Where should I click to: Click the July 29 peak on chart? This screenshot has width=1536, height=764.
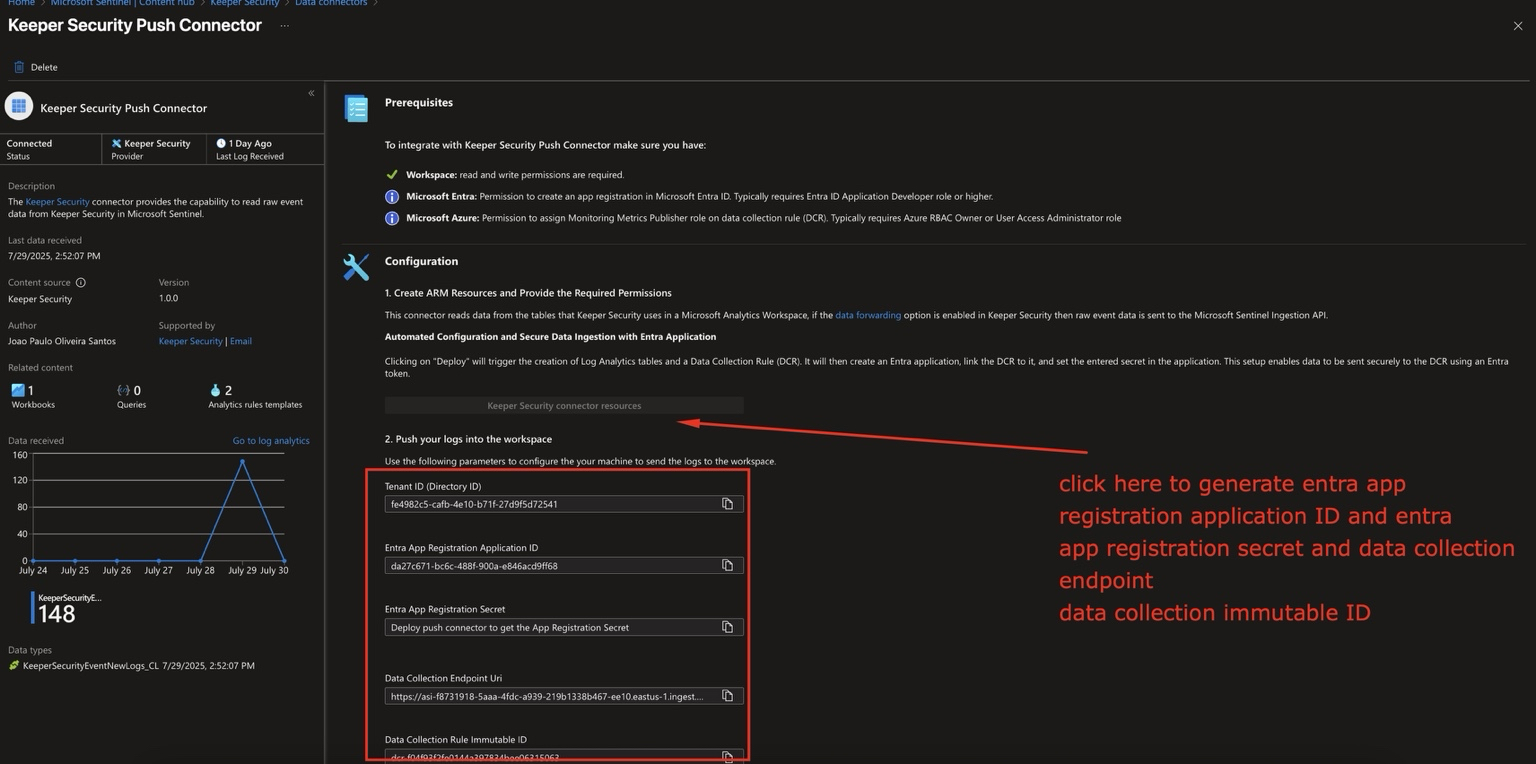pos(242,461)
